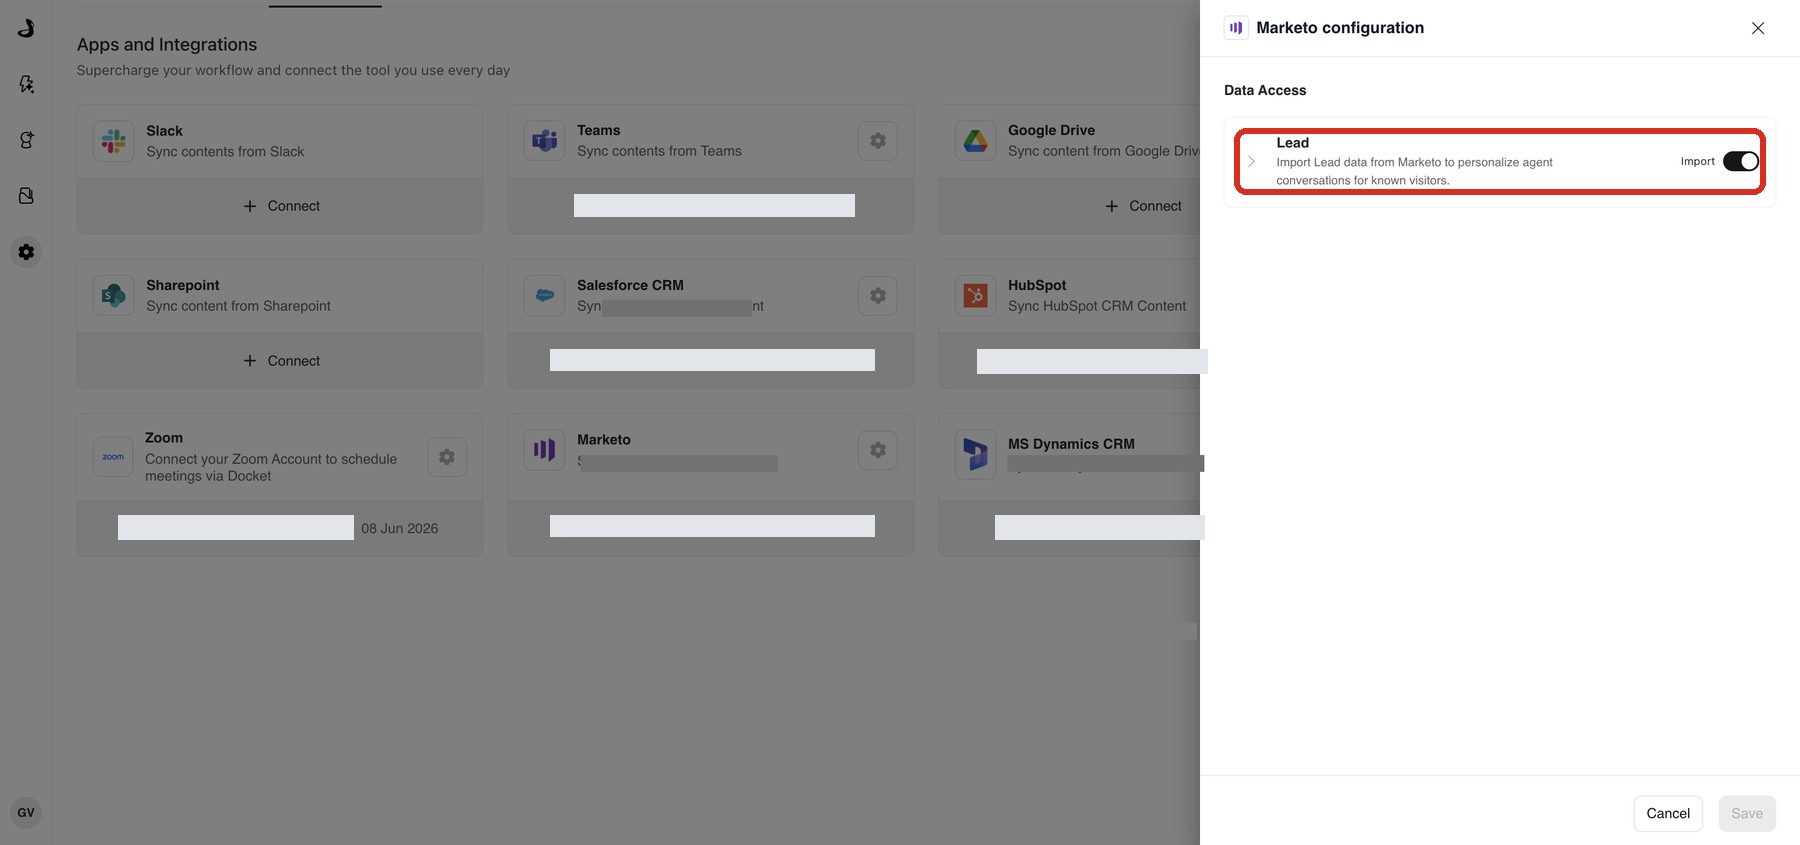Click the Docket logo in sidebar
This screenshot has width=1800, height=845.
26,28
